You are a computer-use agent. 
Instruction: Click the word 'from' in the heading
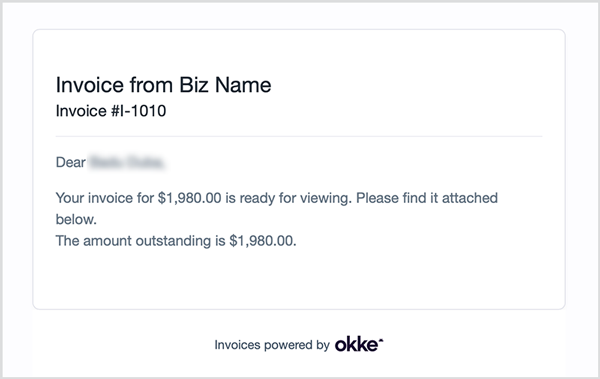tap(151, 85)
